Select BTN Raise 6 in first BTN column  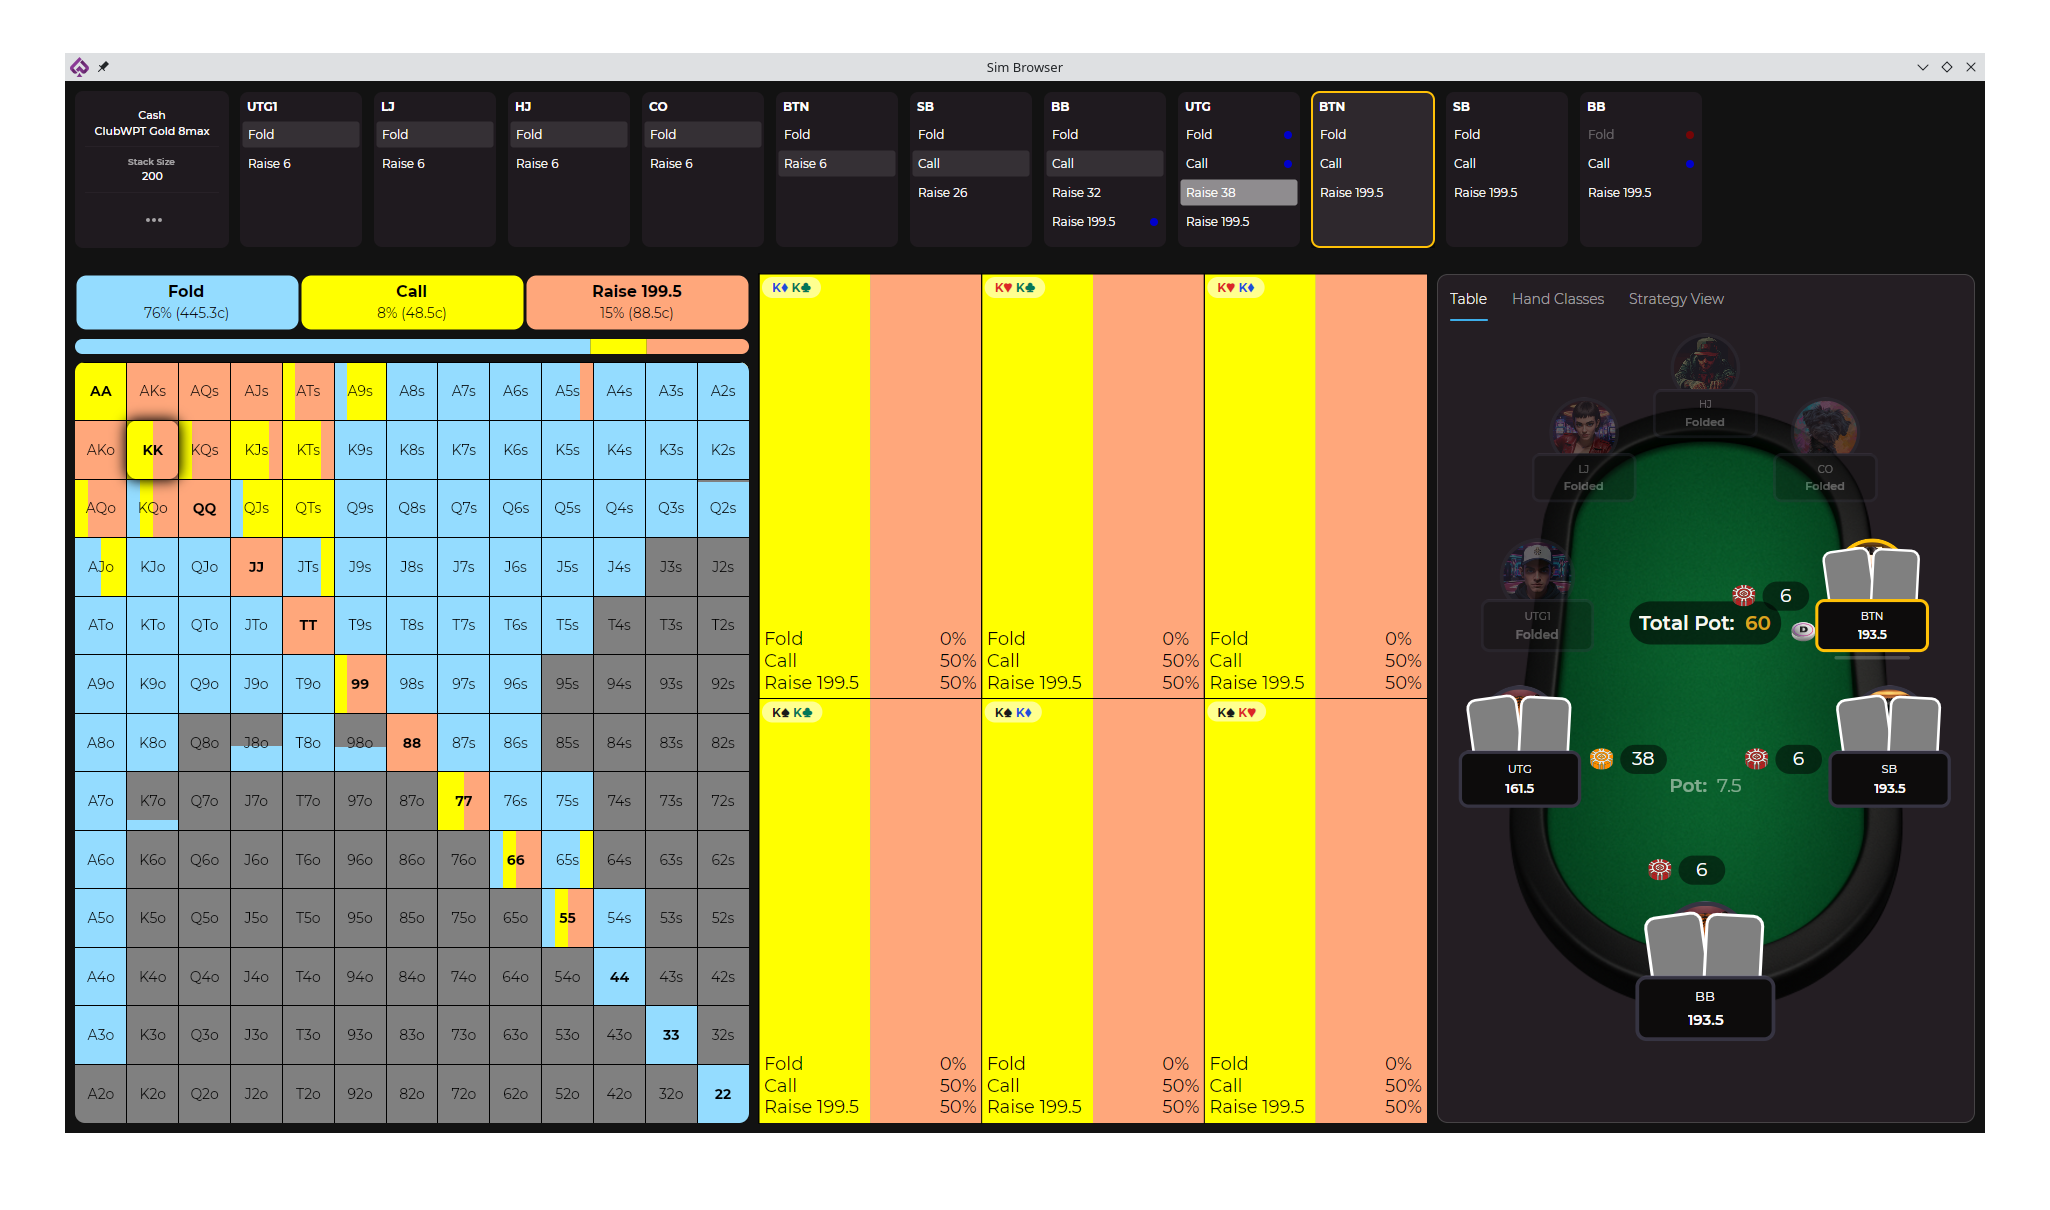[837, 163]
